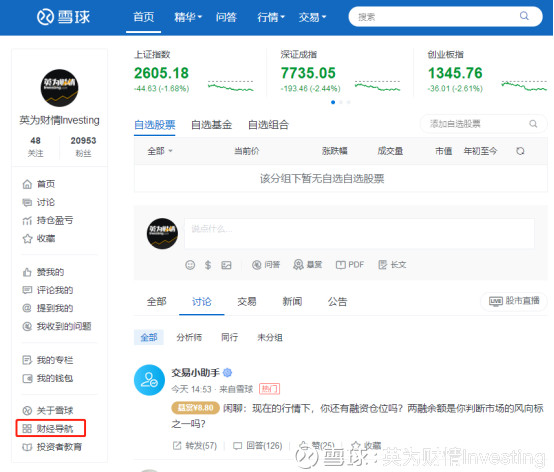Click the 20953 粉丝 followers count
This screenshot has height=472, width=554.
[x=83, y=146]
